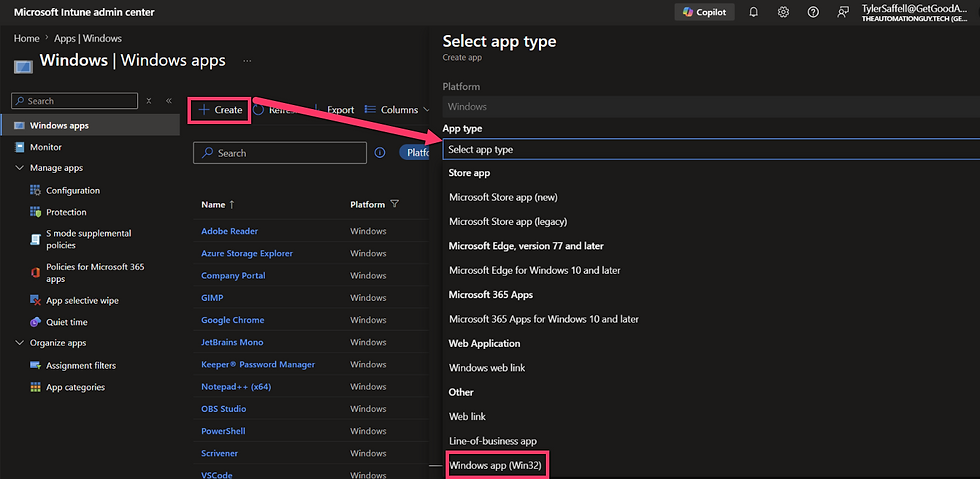
Task: Open the Select app type dropdown
Action: click(711, 150)
